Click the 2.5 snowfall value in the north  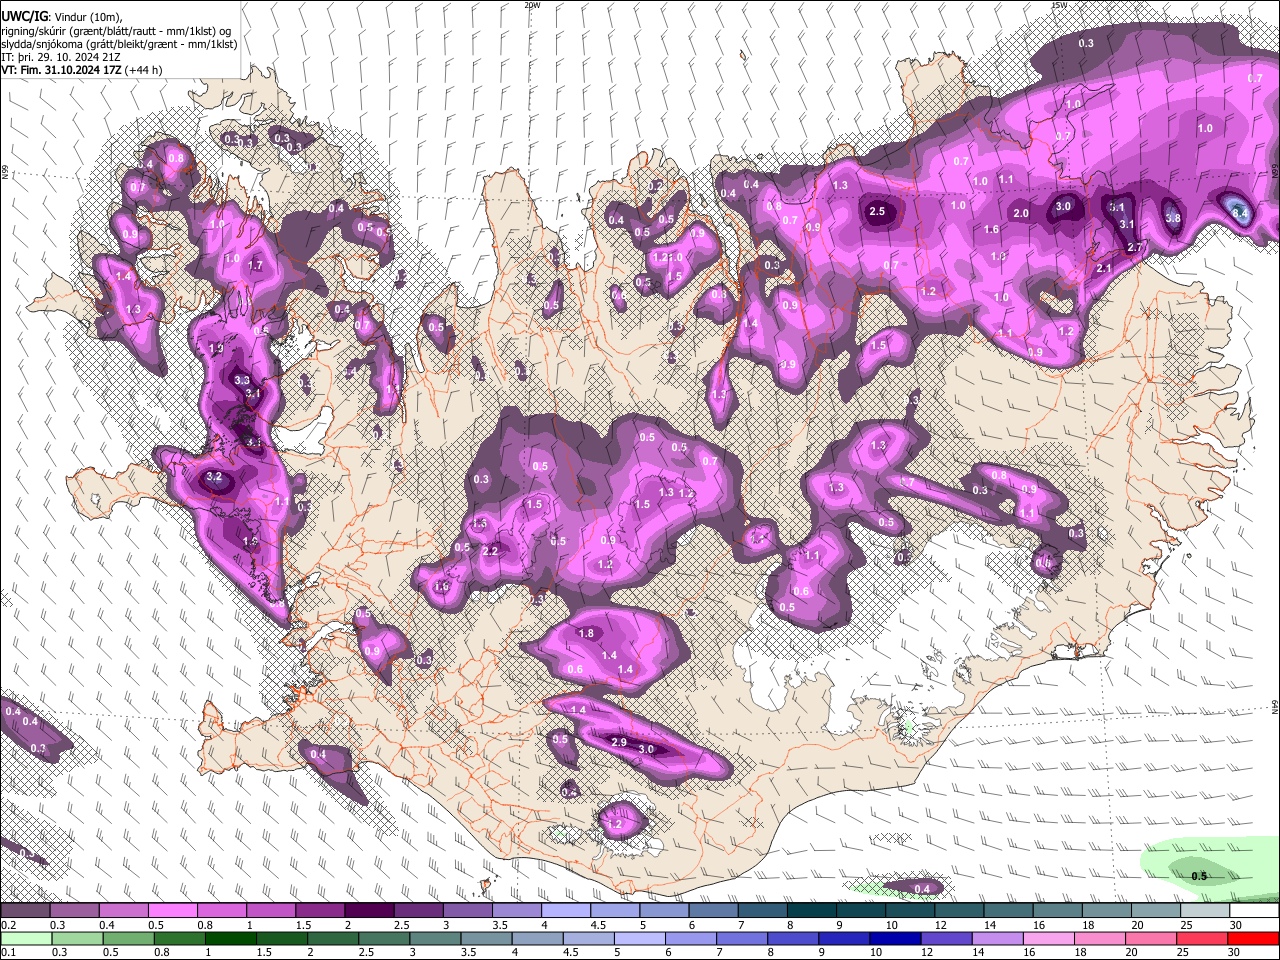click(878, 211)
